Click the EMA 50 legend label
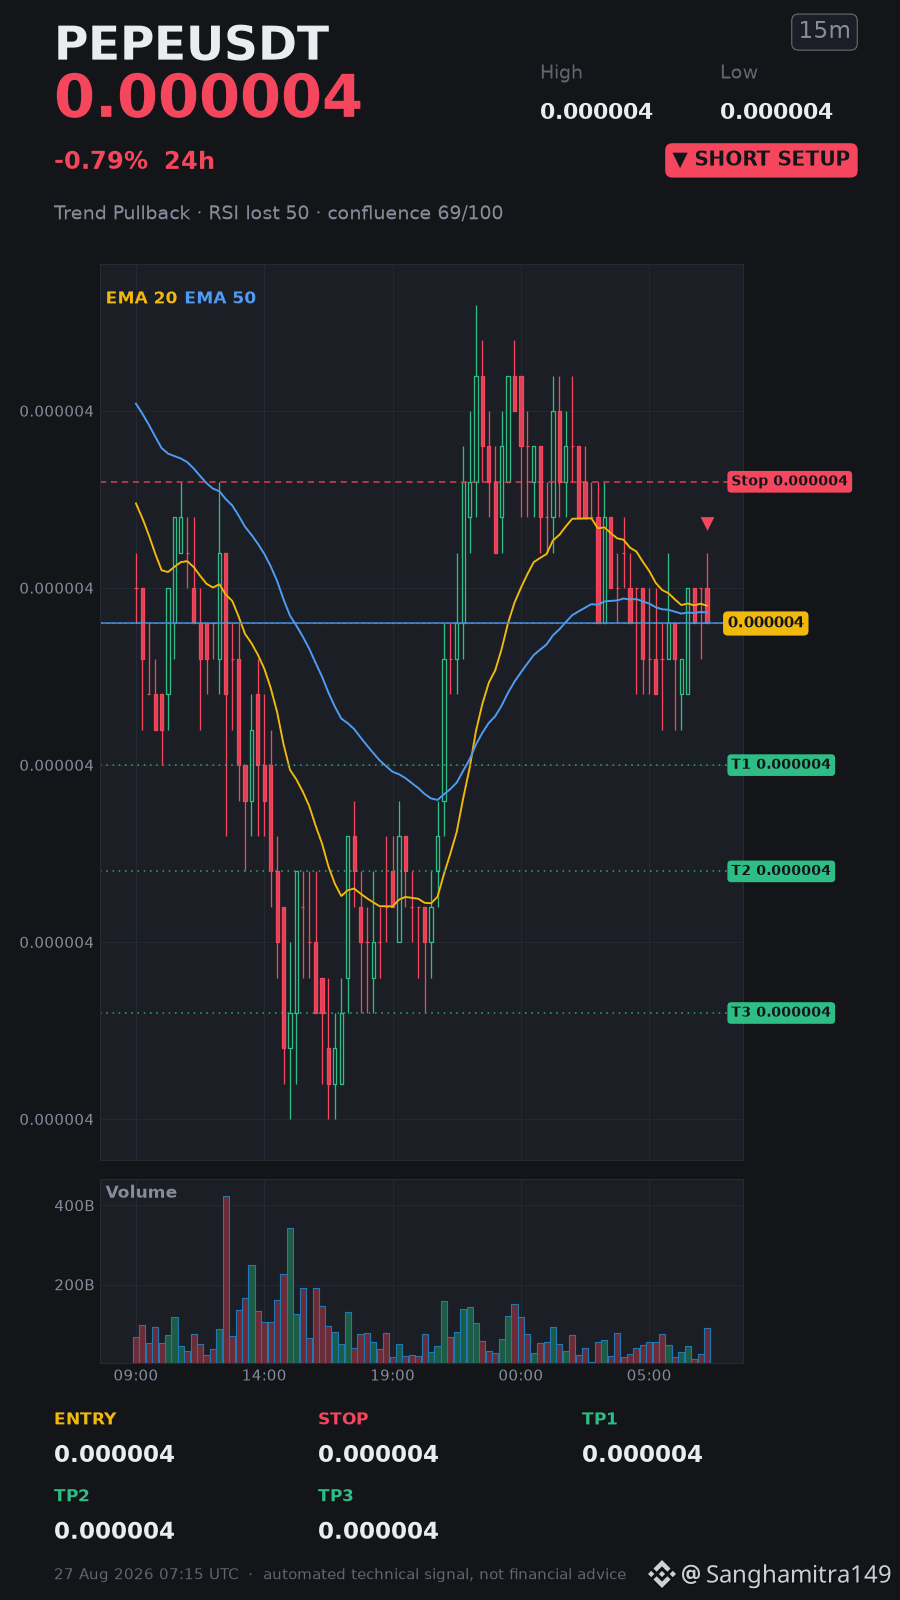Image resolution: width=900 pixels, height=1600 pixels. (220, 298)
